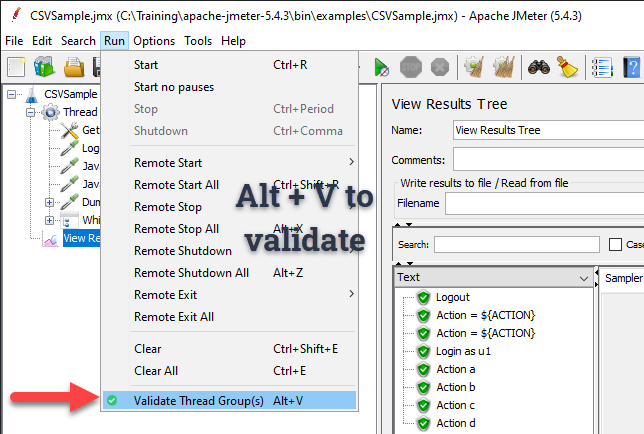Click the Search binoculars icon
The height and width of the screenshot is (434, 644).
[539, 67]
